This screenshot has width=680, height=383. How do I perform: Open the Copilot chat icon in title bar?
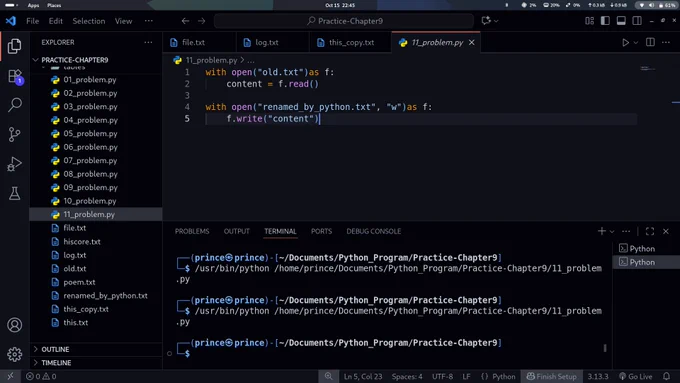[486, 21]
